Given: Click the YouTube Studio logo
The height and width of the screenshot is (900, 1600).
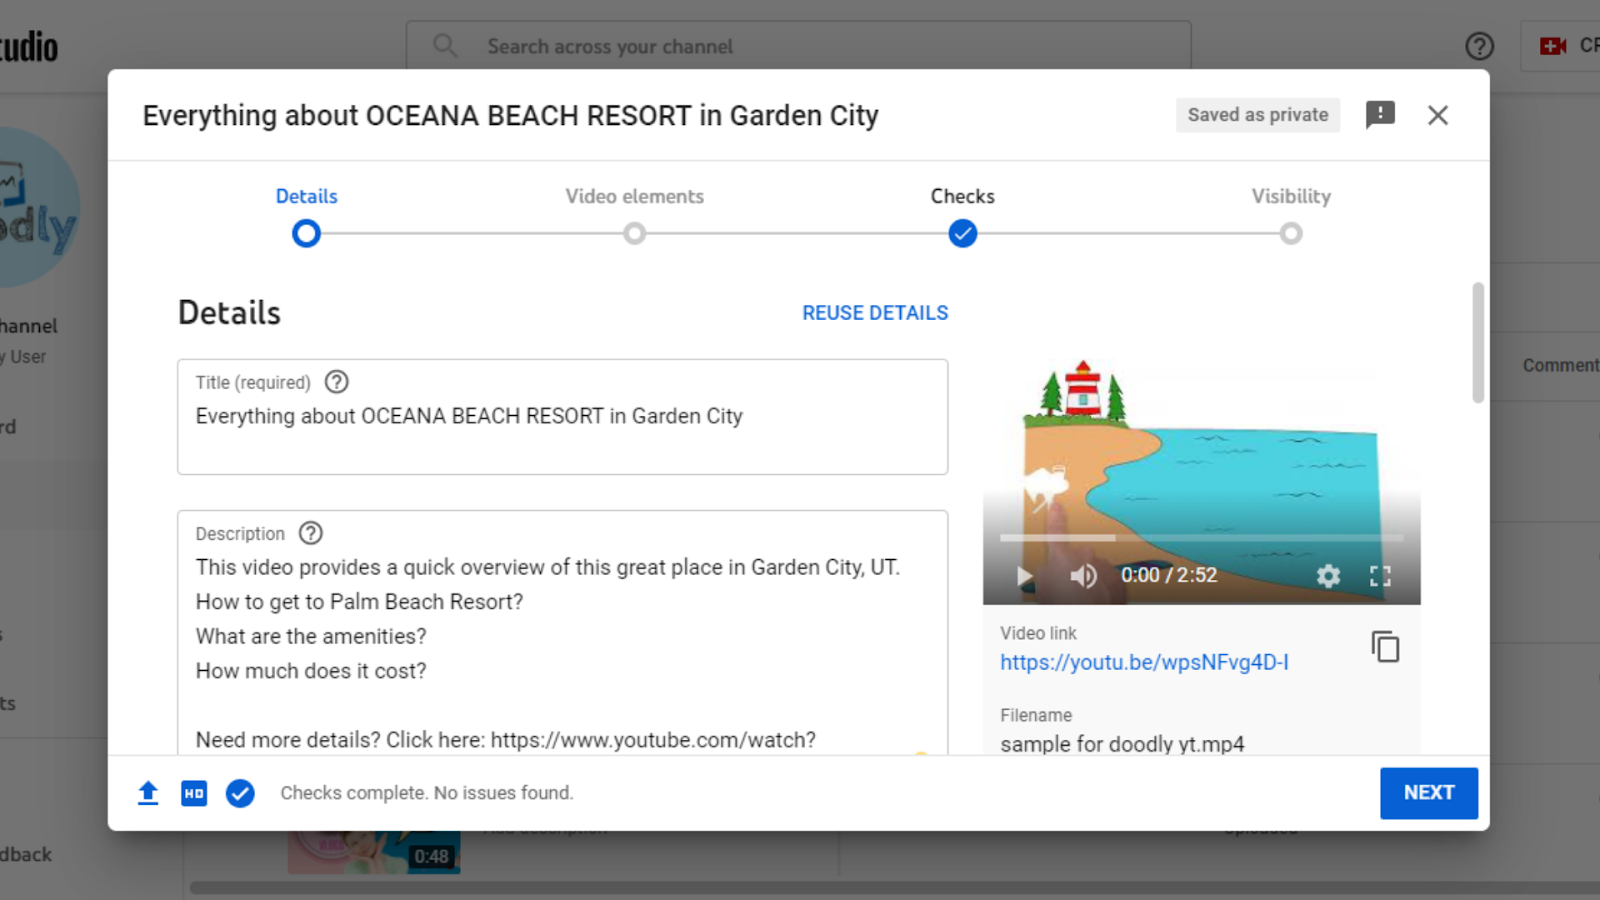Looking at the screenshot, I should (29, 47).
